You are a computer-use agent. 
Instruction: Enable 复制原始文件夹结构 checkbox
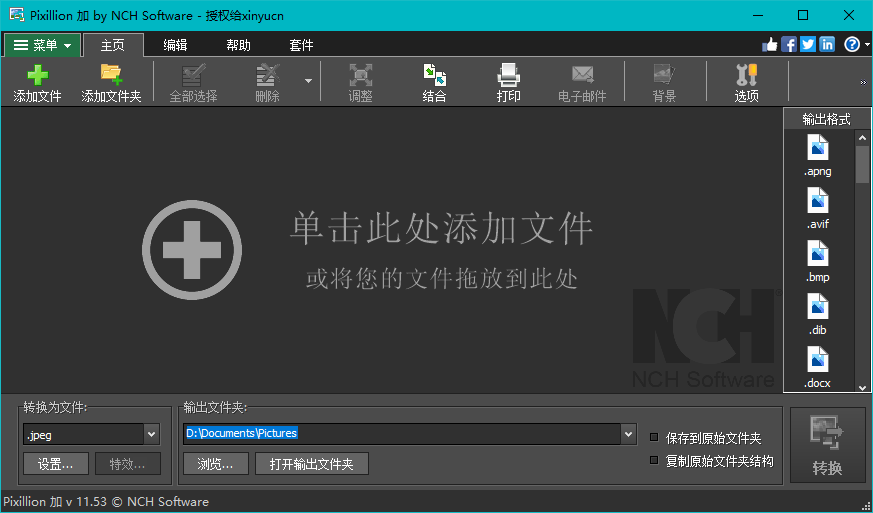654,460
